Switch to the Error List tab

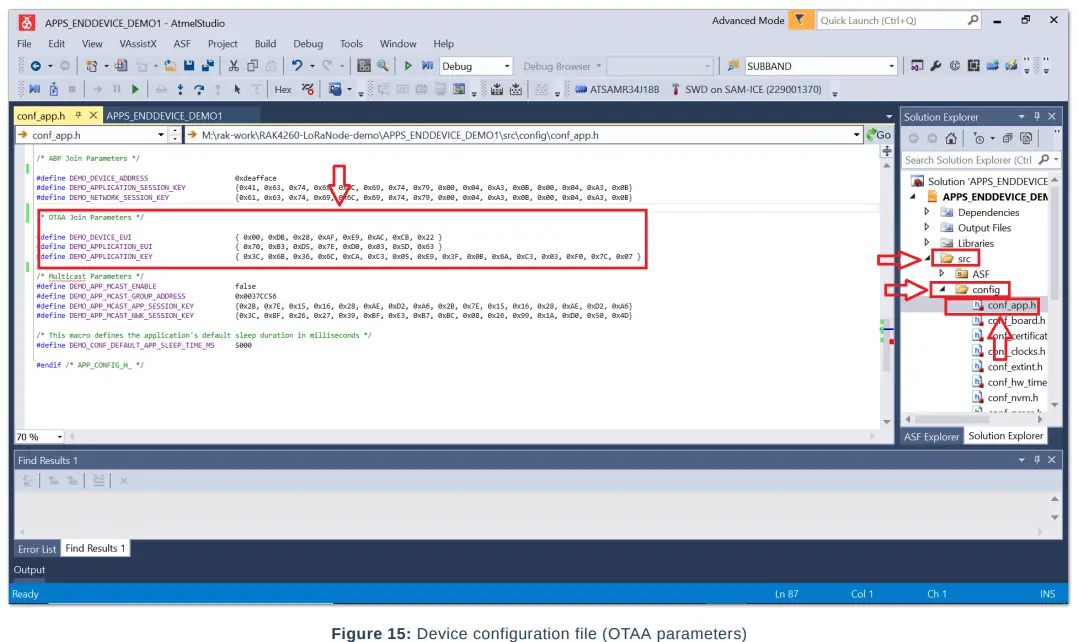click(37, 549)
